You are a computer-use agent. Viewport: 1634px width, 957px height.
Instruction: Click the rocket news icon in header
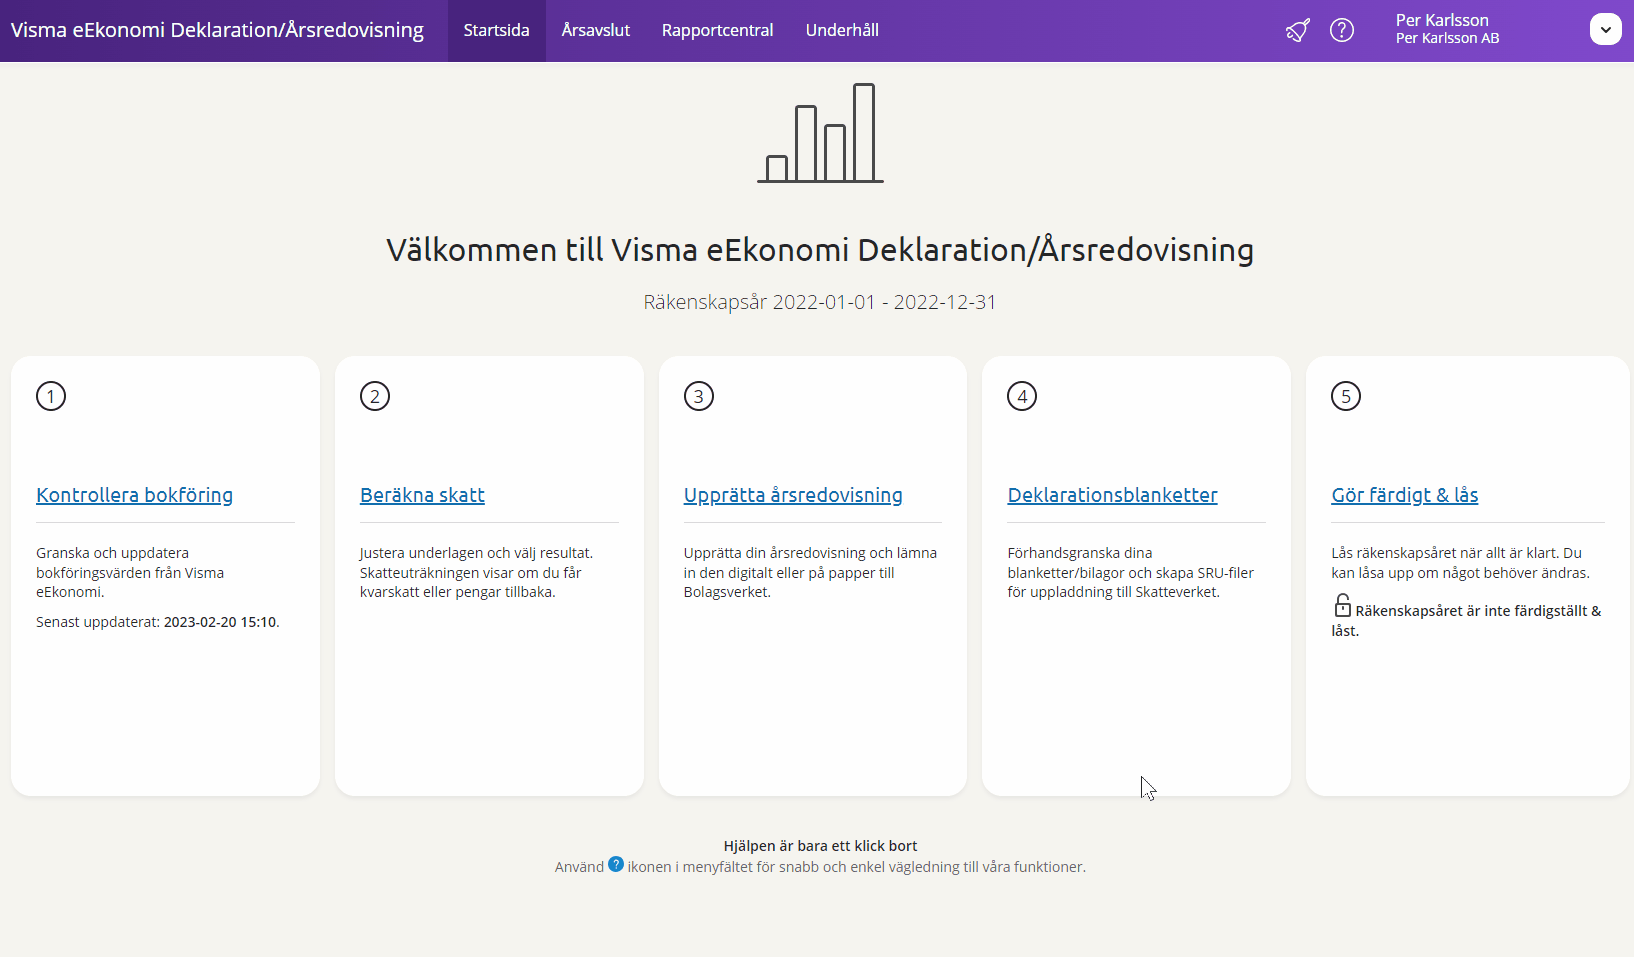click(1297, 31)
